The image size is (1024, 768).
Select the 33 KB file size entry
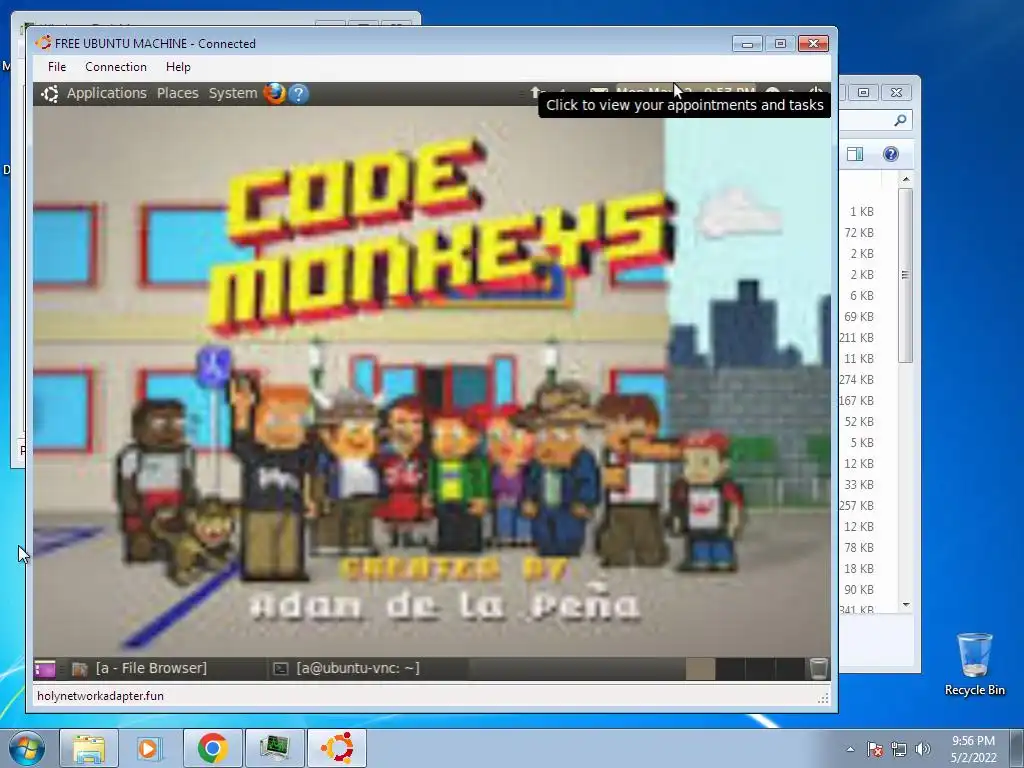tap(859, 485)
